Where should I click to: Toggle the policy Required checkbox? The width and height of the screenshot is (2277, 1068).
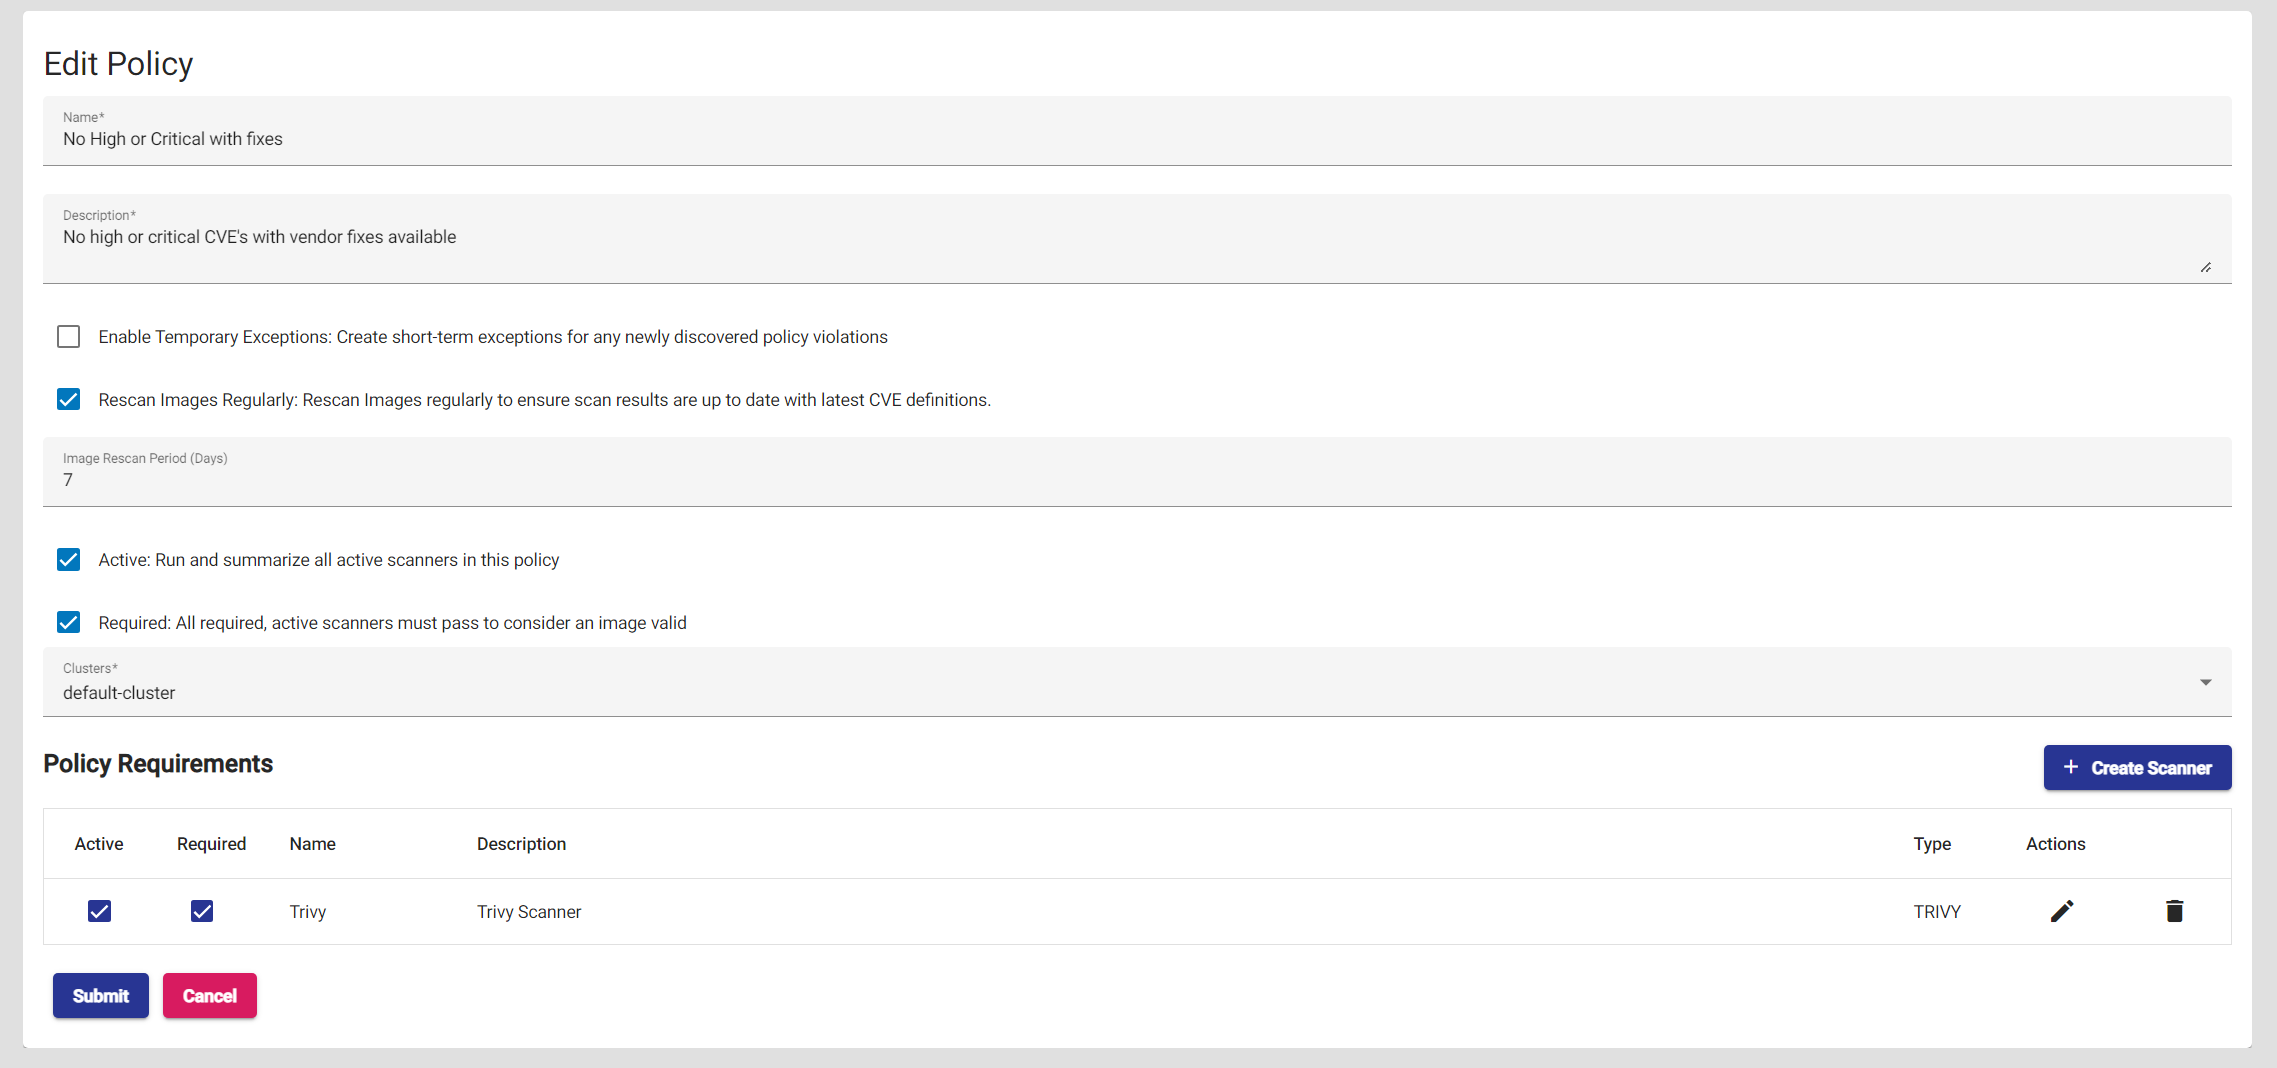pos(69,623)
